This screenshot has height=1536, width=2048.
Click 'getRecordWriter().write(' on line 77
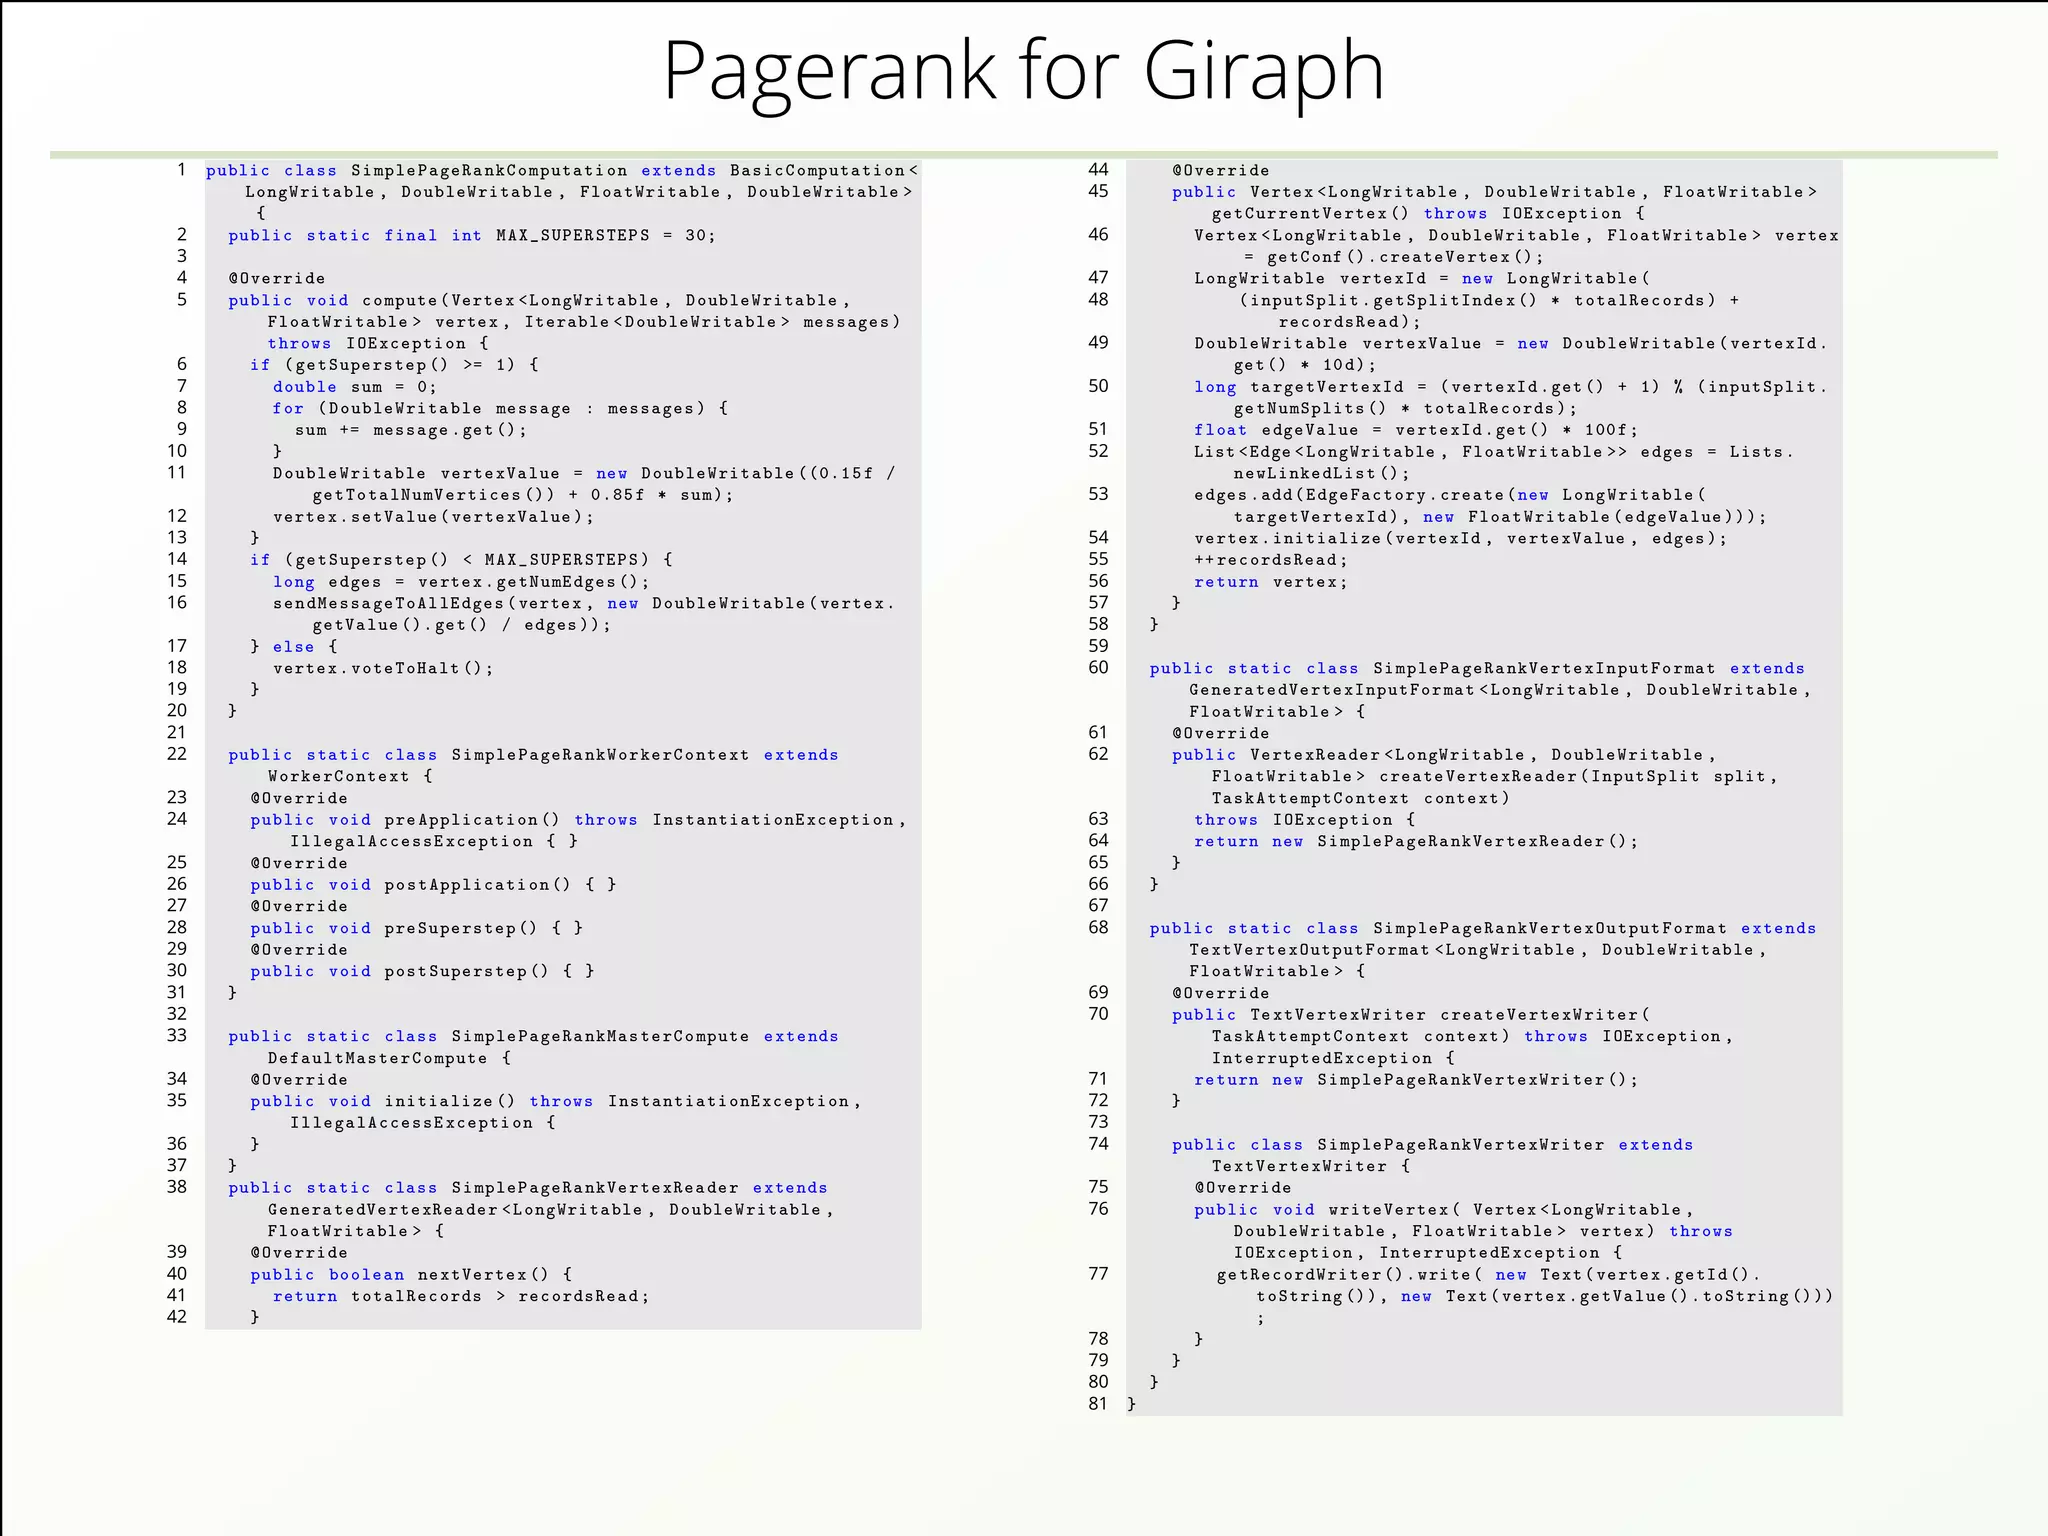(1349, 1275)
